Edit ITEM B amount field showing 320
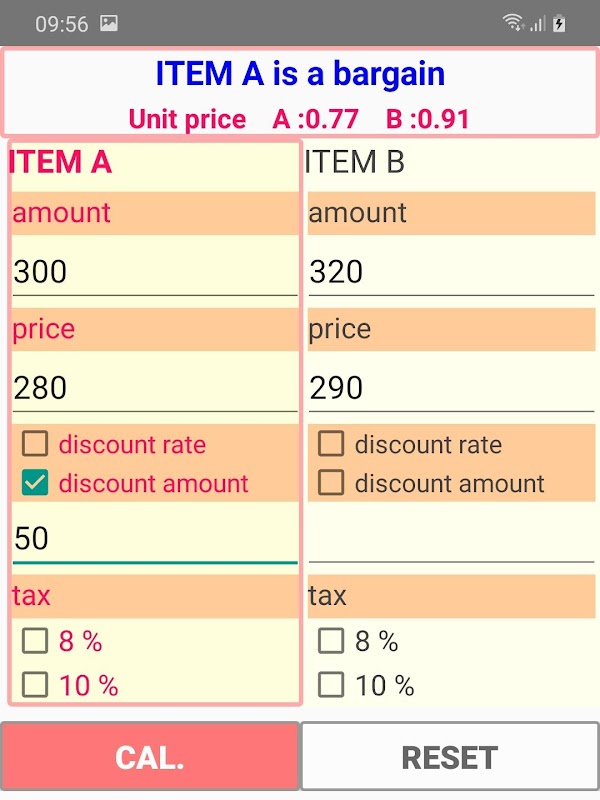 pos(450,271)
